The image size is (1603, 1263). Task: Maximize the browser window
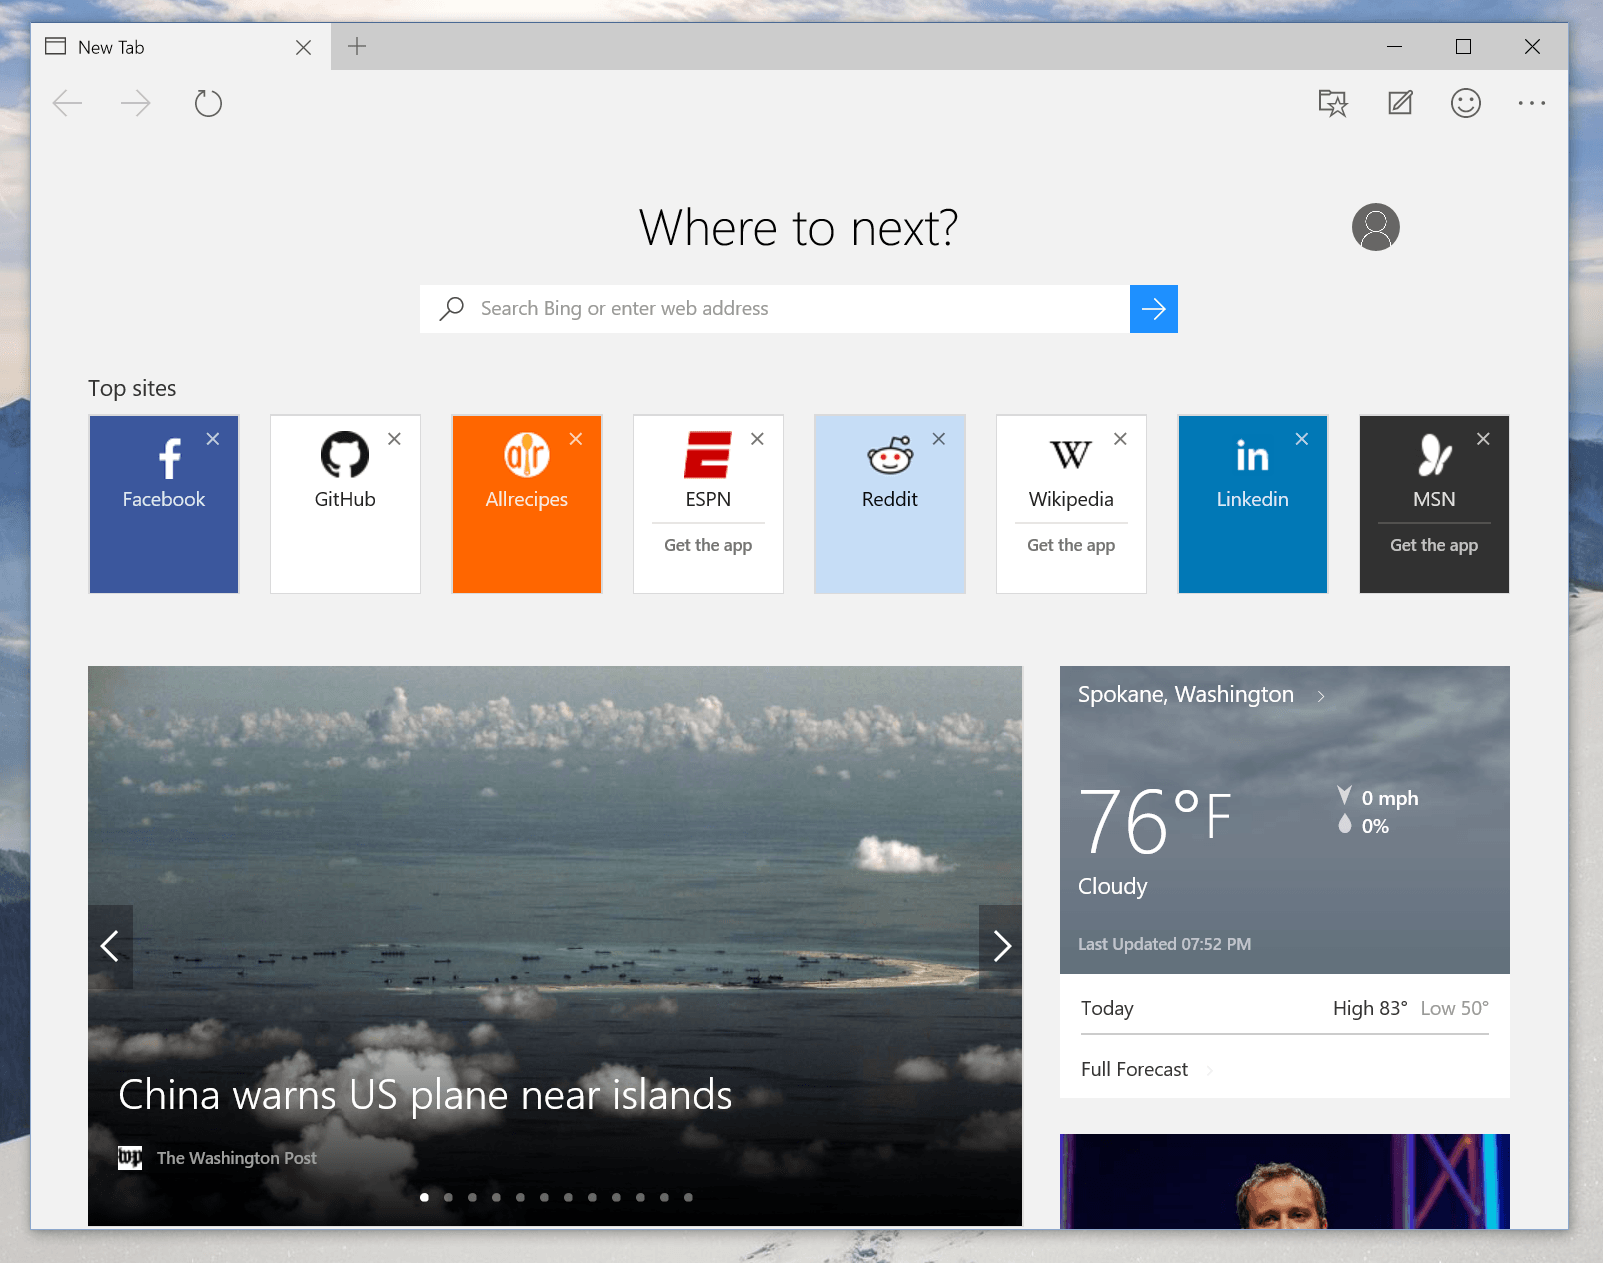1463,47
